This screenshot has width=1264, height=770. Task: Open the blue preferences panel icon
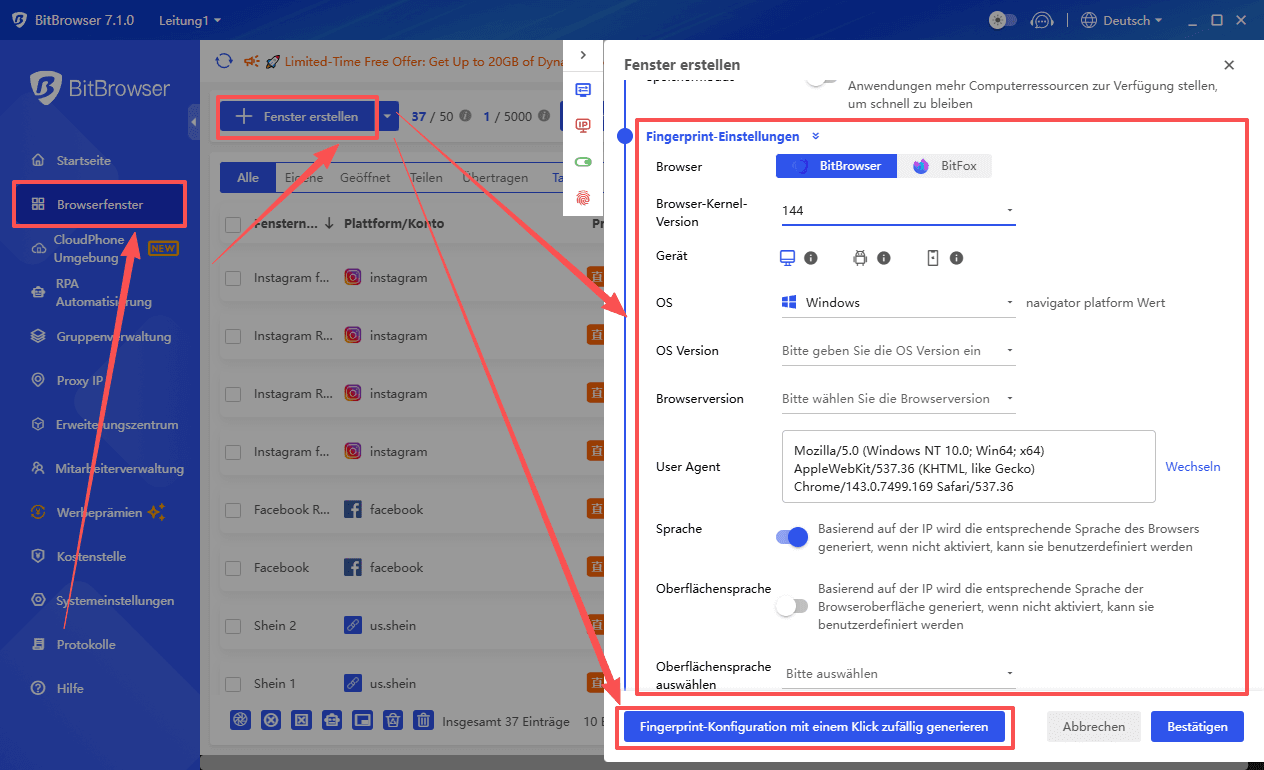[x=583, y=89]
